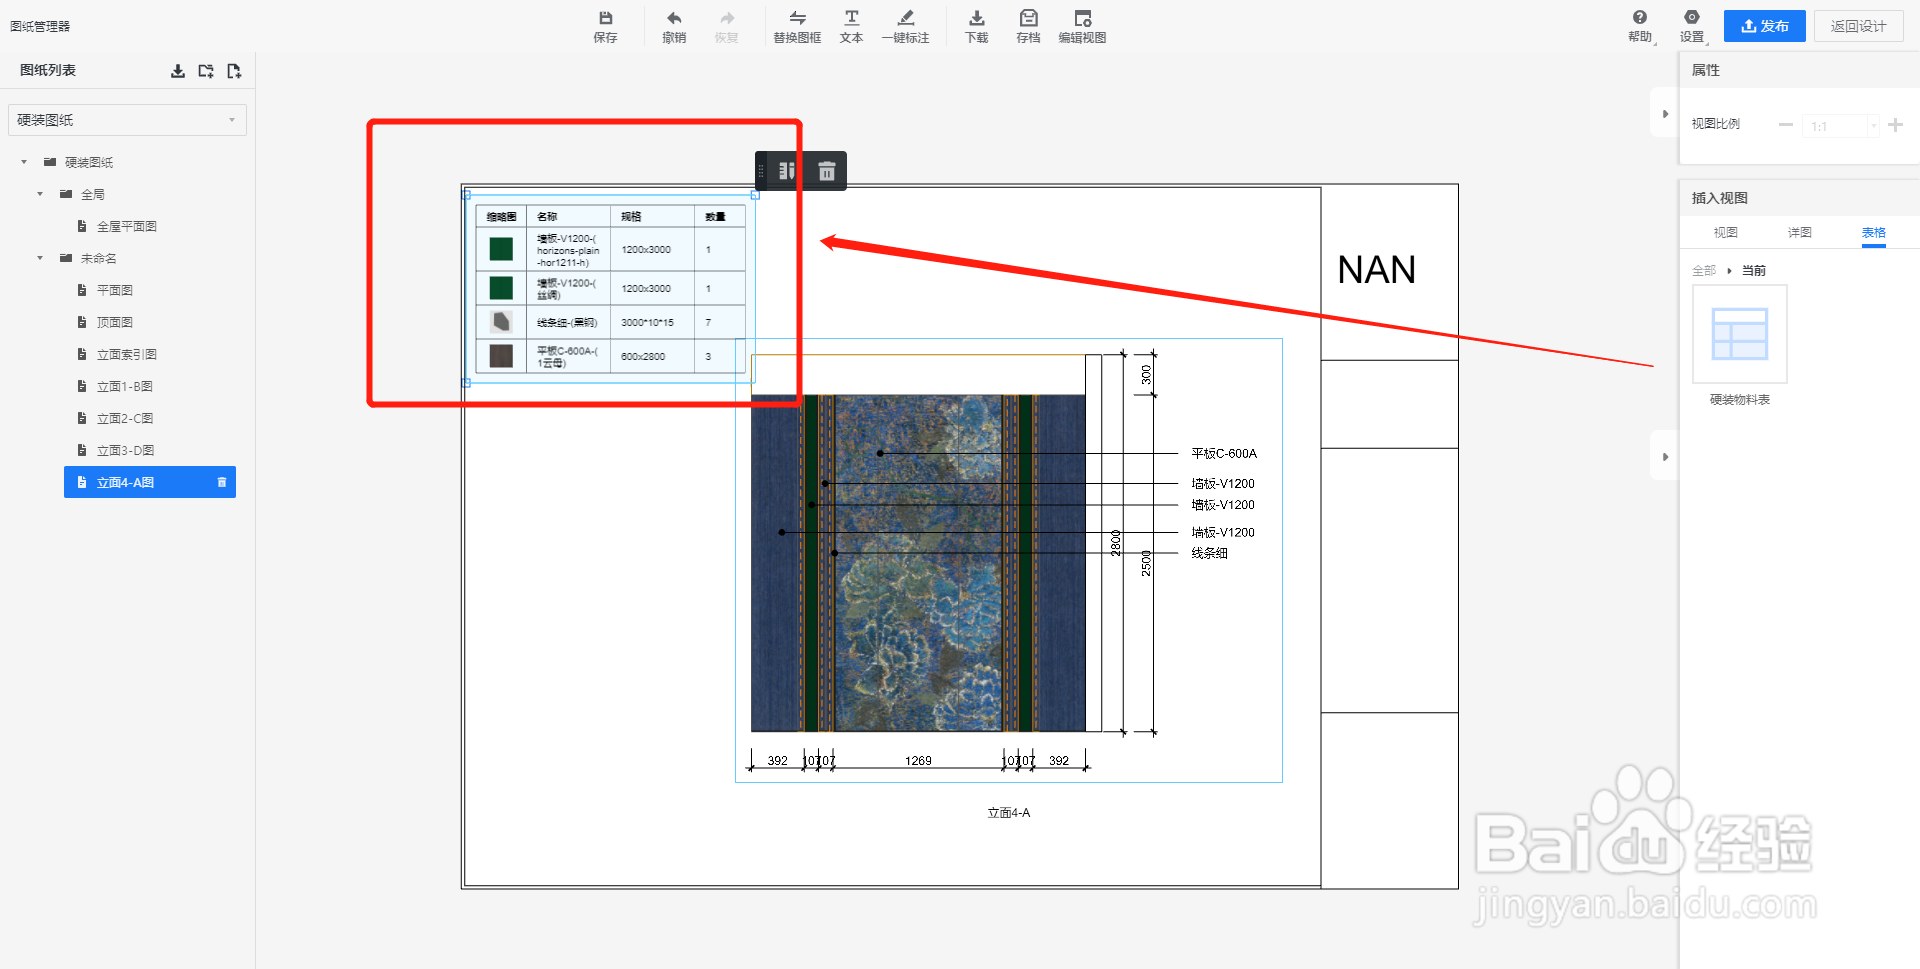
Task: Insert the 硬装物料表 table thumbnail
Action: click(1739, 334)
